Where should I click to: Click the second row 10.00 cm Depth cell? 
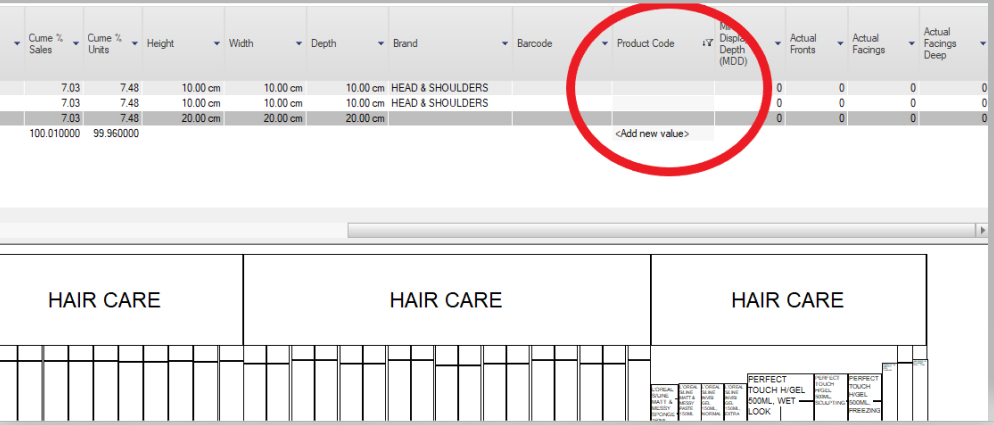(x=347, y=103)
